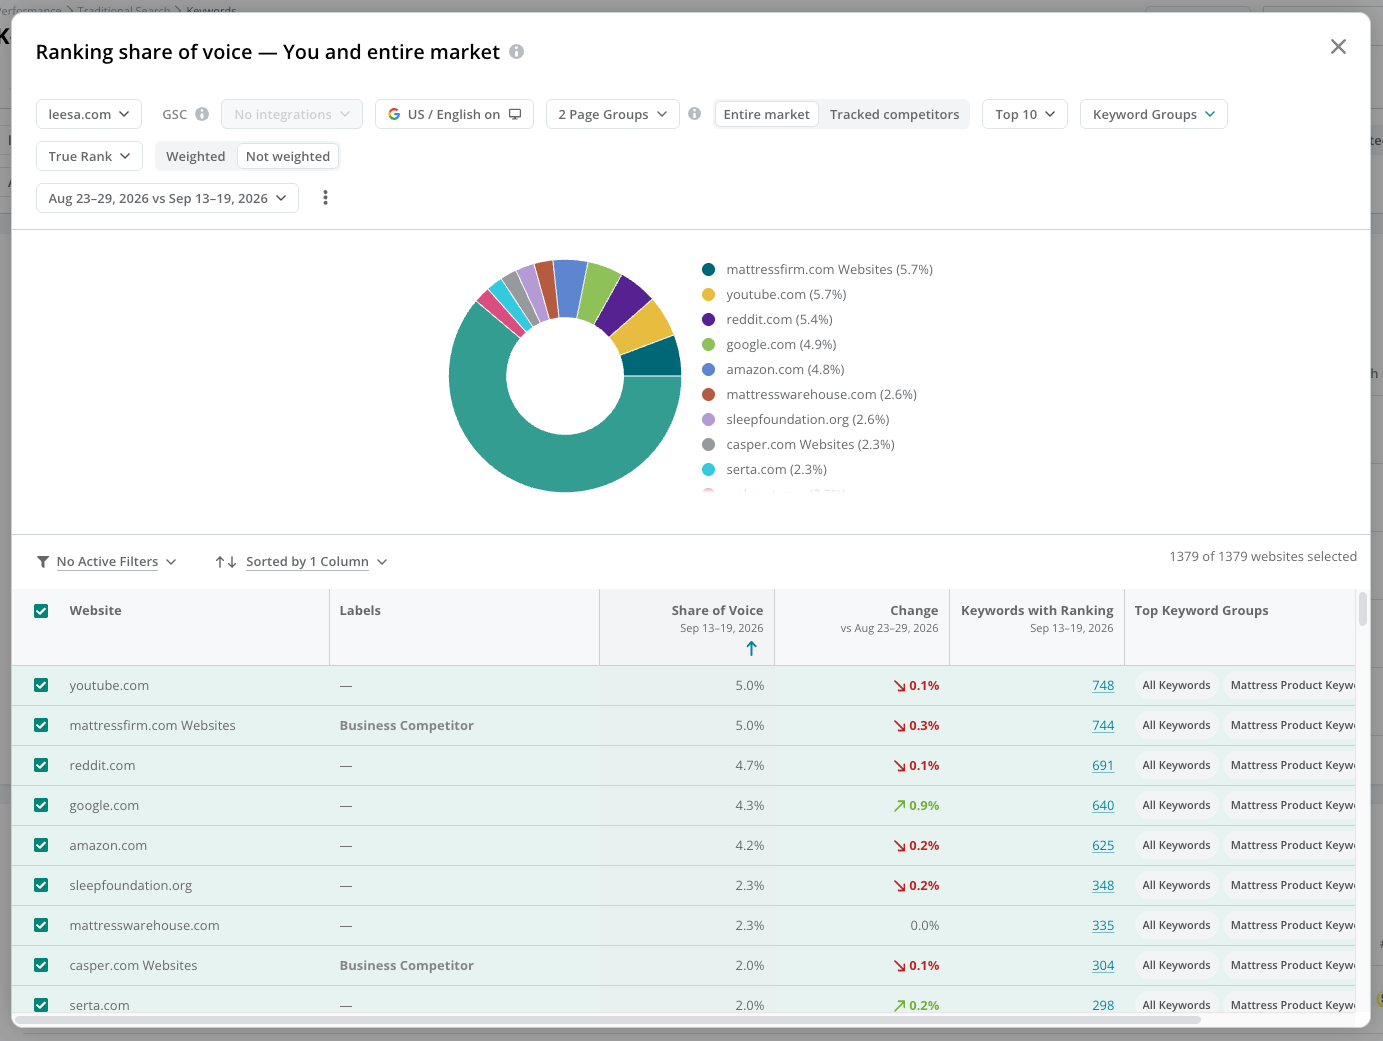The width and height of the screenshot is (1383, 1041).
Task: Uncheck the youtube.com row checkbox
Action: click(x=41, y=685)
